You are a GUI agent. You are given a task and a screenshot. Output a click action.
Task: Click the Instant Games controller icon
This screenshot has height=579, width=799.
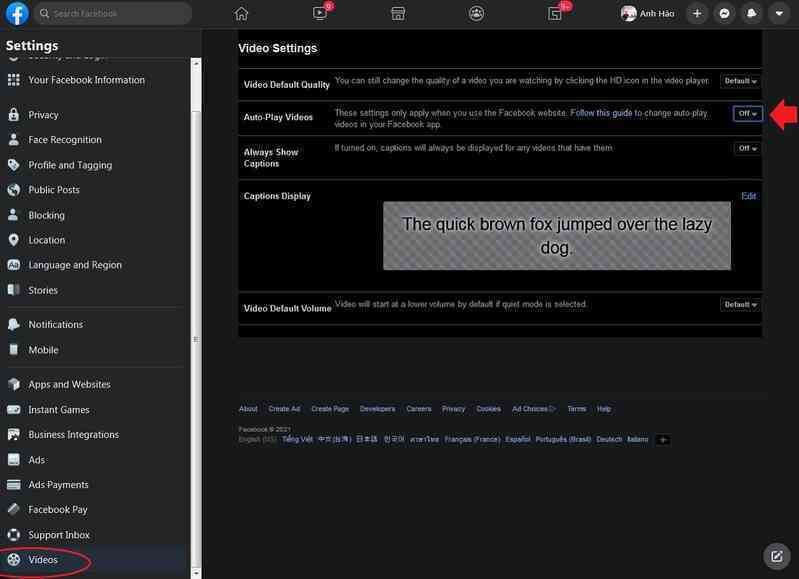click(14, 409)
